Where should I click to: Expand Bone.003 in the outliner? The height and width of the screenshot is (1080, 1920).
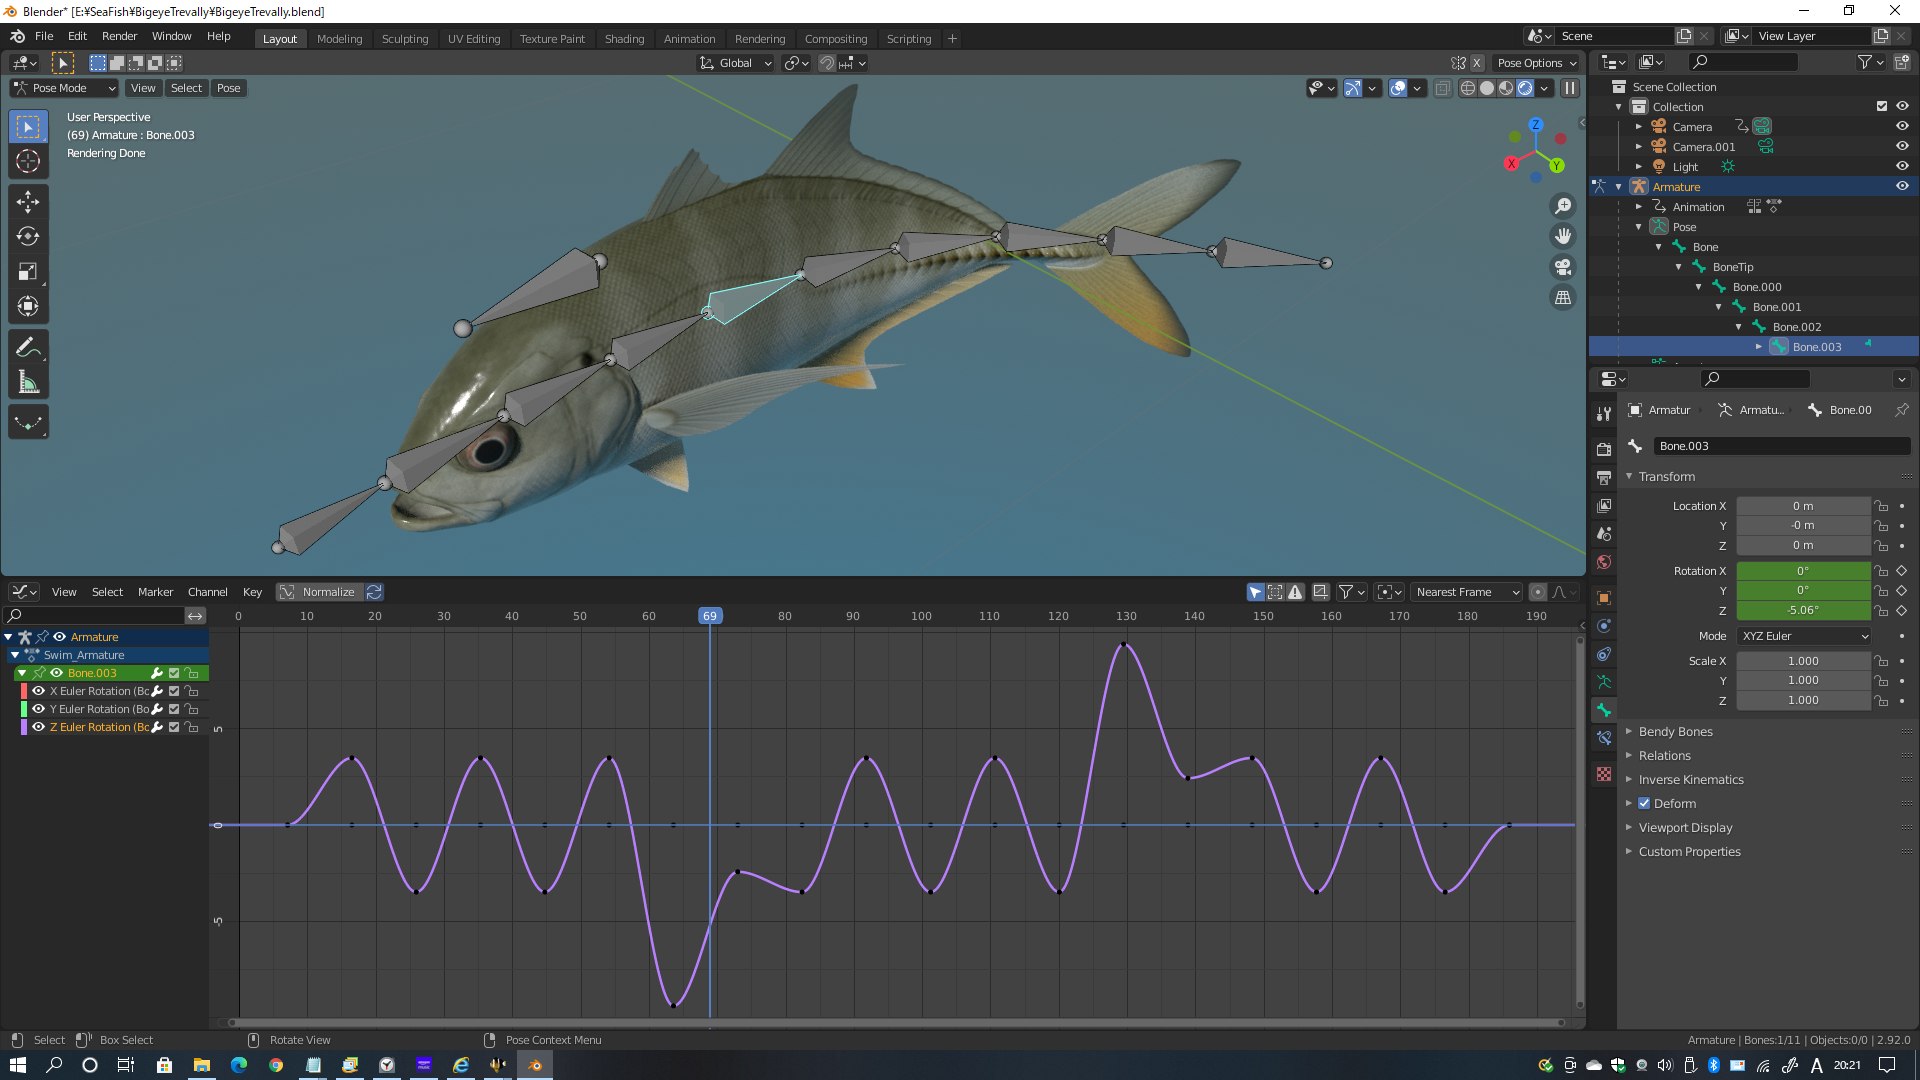click(1759, 347)
